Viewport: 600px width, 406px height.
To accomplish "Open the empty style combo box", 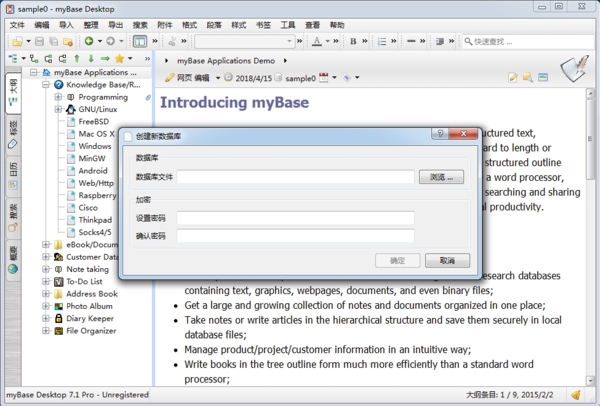I will coord(245,41).
